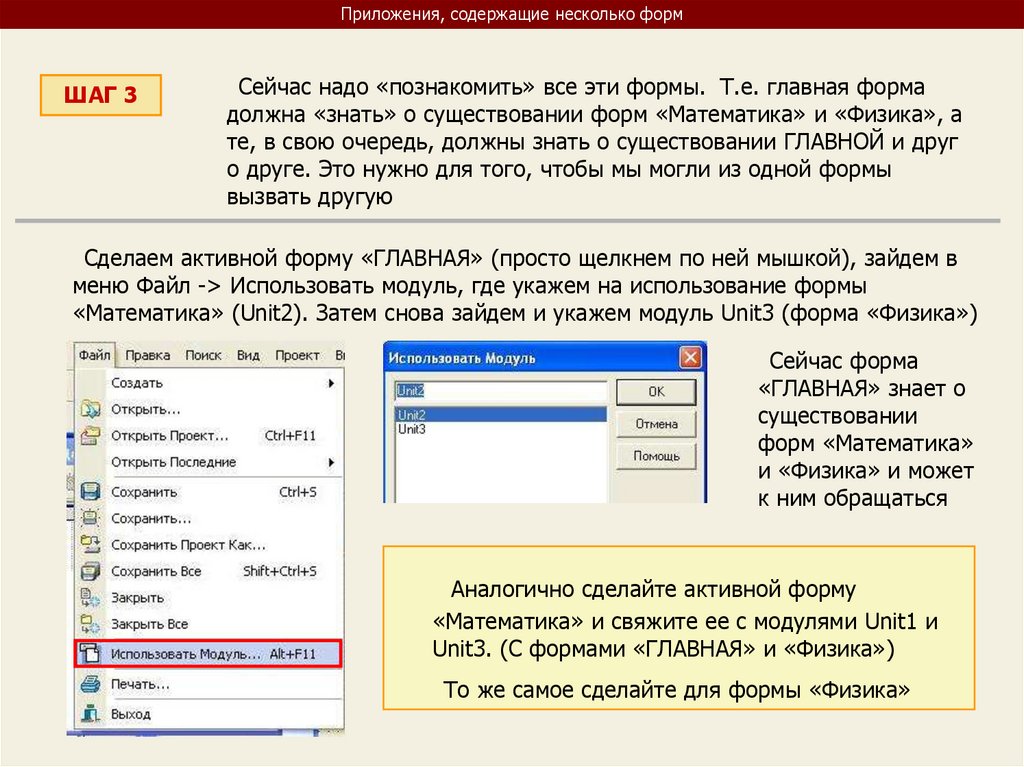
Task: Expand the Создать submenu arrow
Action: click(x=331, y=383)
